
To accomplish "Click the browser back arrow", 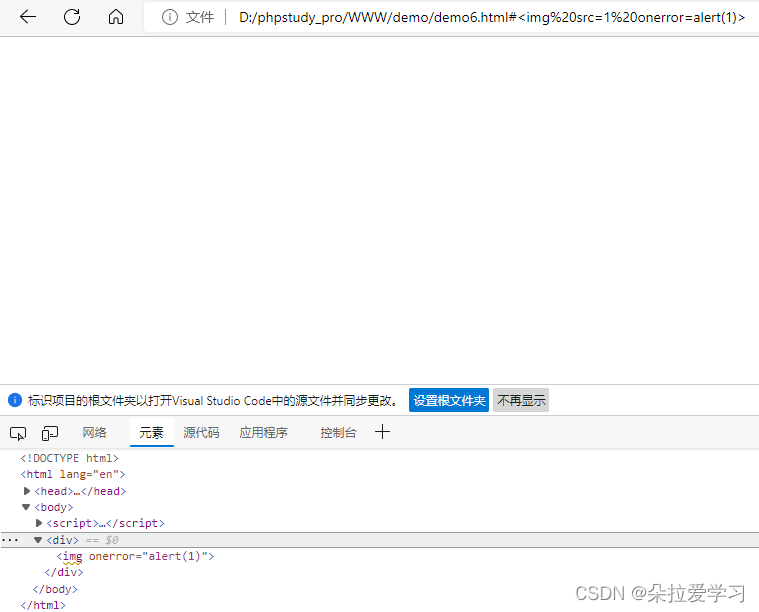I will (x=28, y=17).
